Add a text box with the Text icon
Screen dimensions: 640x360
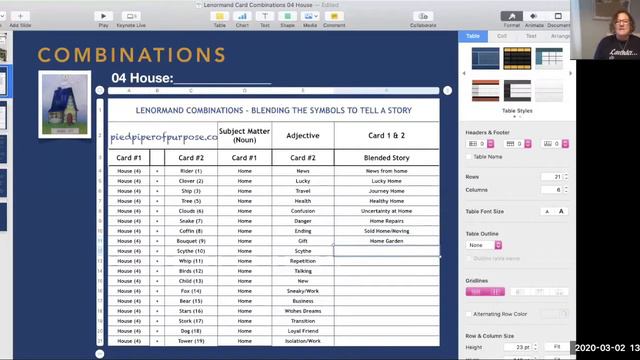pyautogui.click(x=264, y=16)
